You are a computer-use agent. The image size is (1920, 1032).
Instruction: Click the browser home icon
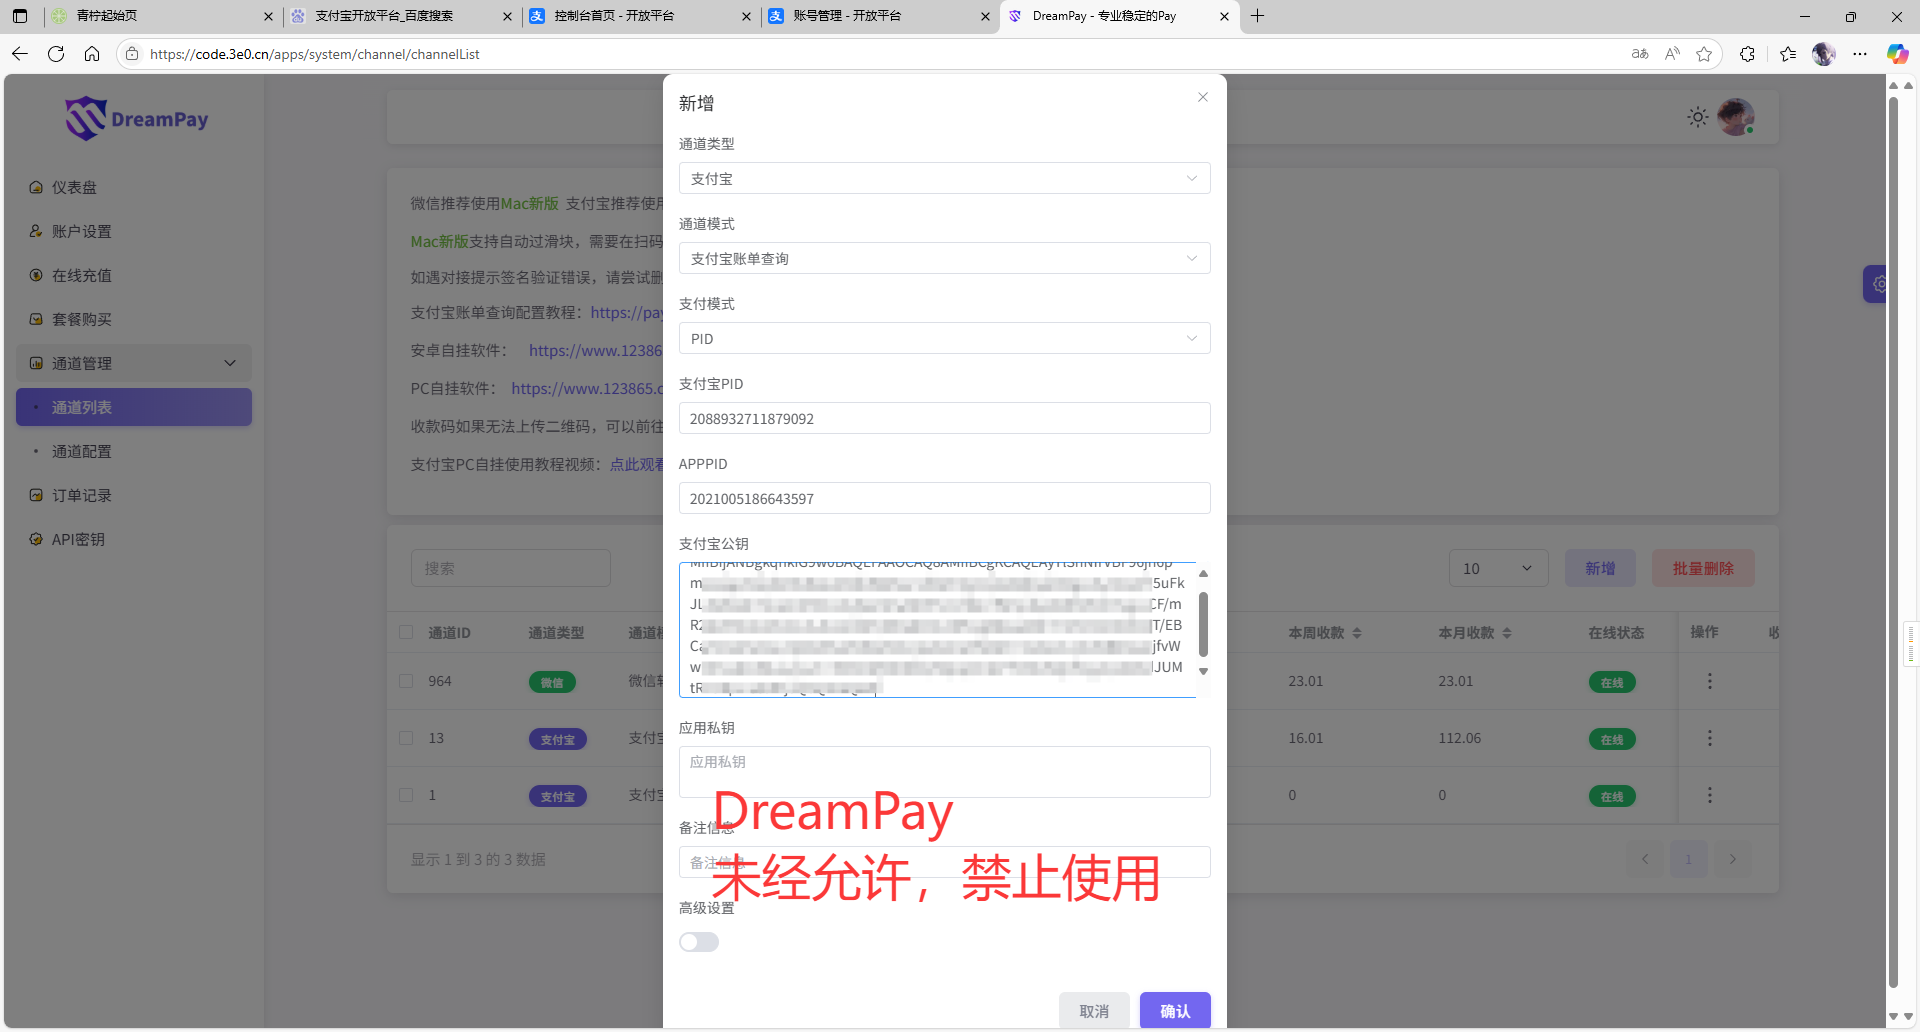coord(92,54)
